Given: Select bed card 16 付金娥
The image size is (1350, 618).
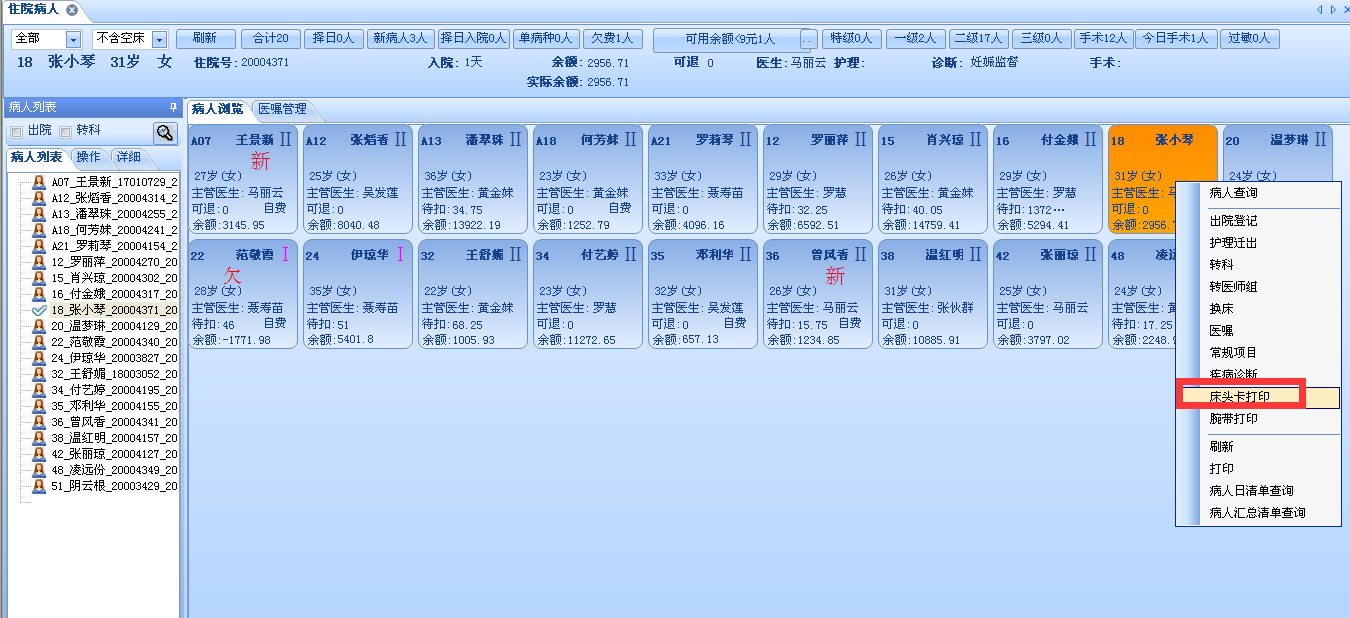Looking at the screenshot, I should point(1048,179).
